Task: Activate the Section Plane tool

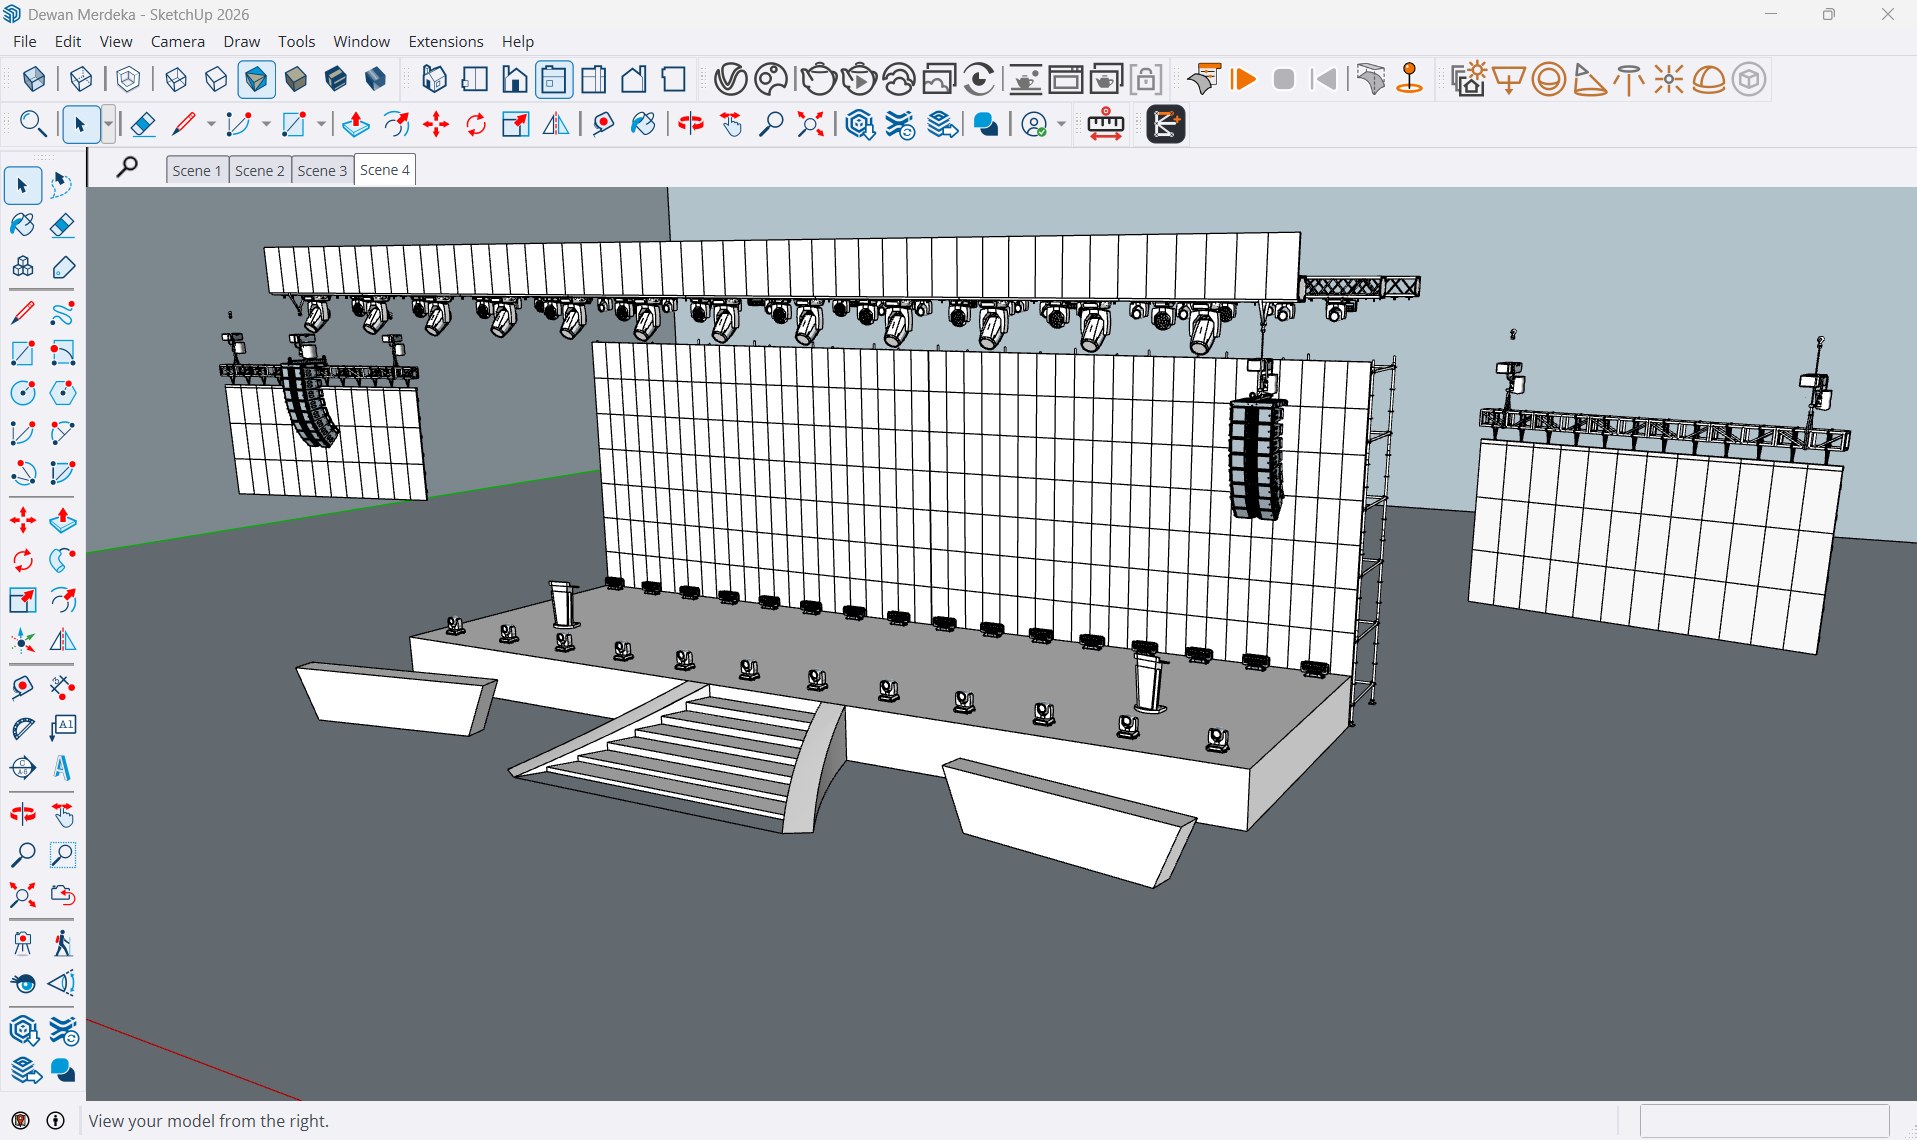Action: (22, 767)
